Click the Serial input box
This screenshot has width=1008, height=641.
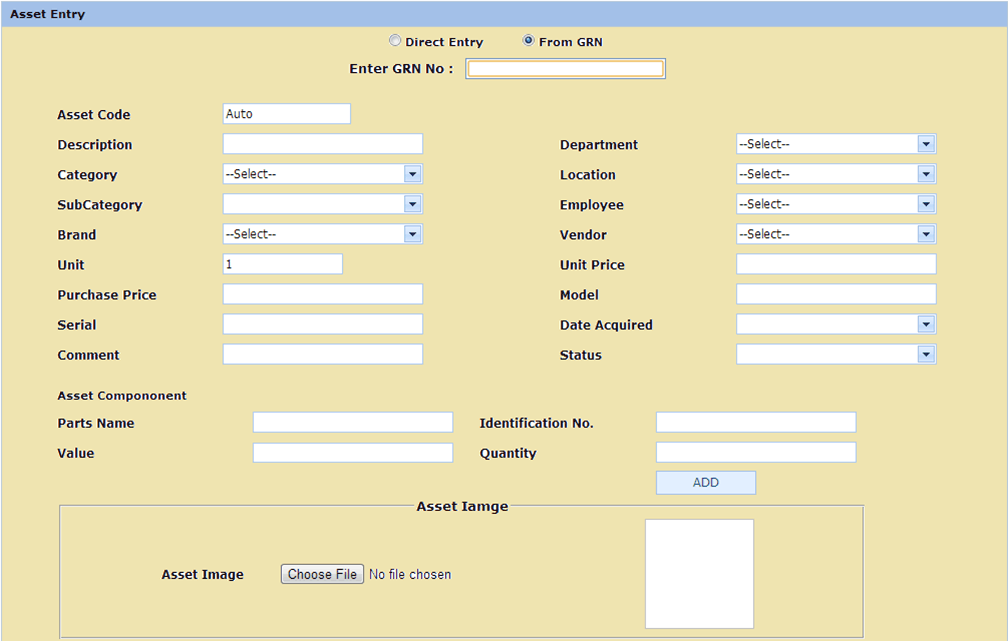[x=322, y=324]
